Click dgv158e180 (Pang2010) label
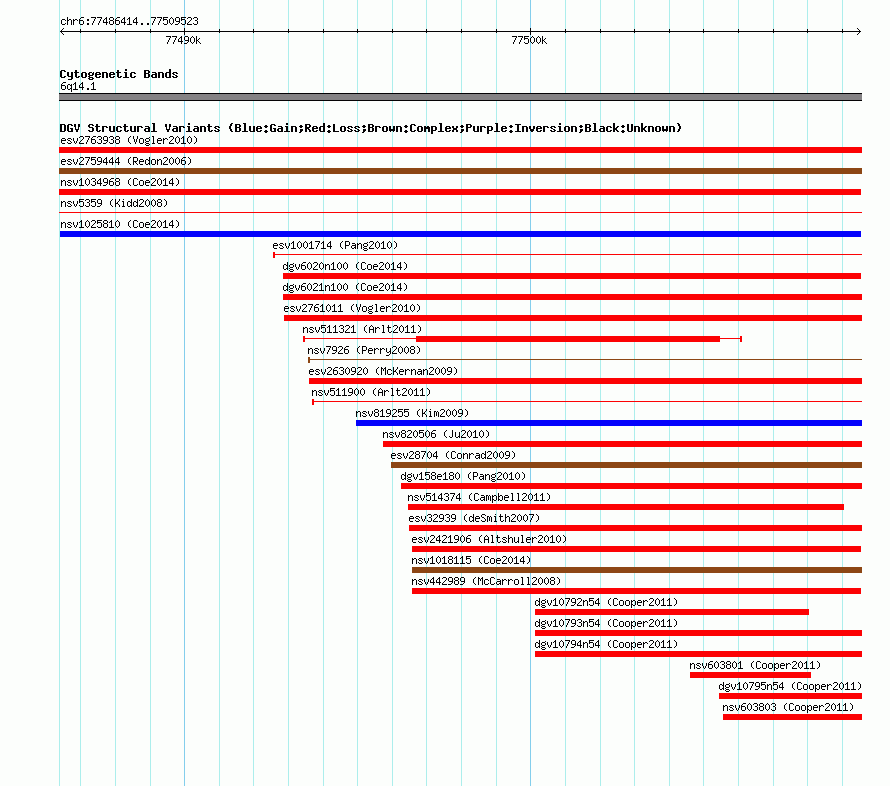The height and width of the screenshot is (786, 890). pyautogui.click(x=463, y=476)
